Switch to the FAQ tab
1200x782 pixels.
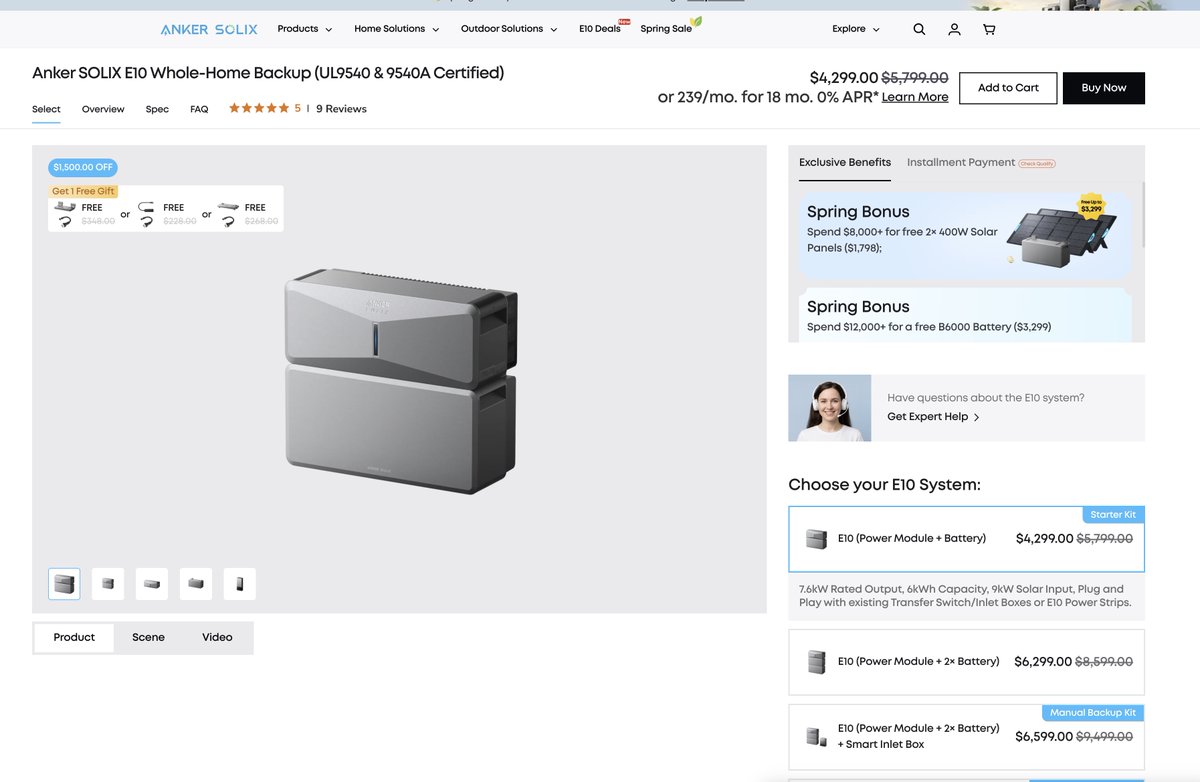tap(199, 109)
